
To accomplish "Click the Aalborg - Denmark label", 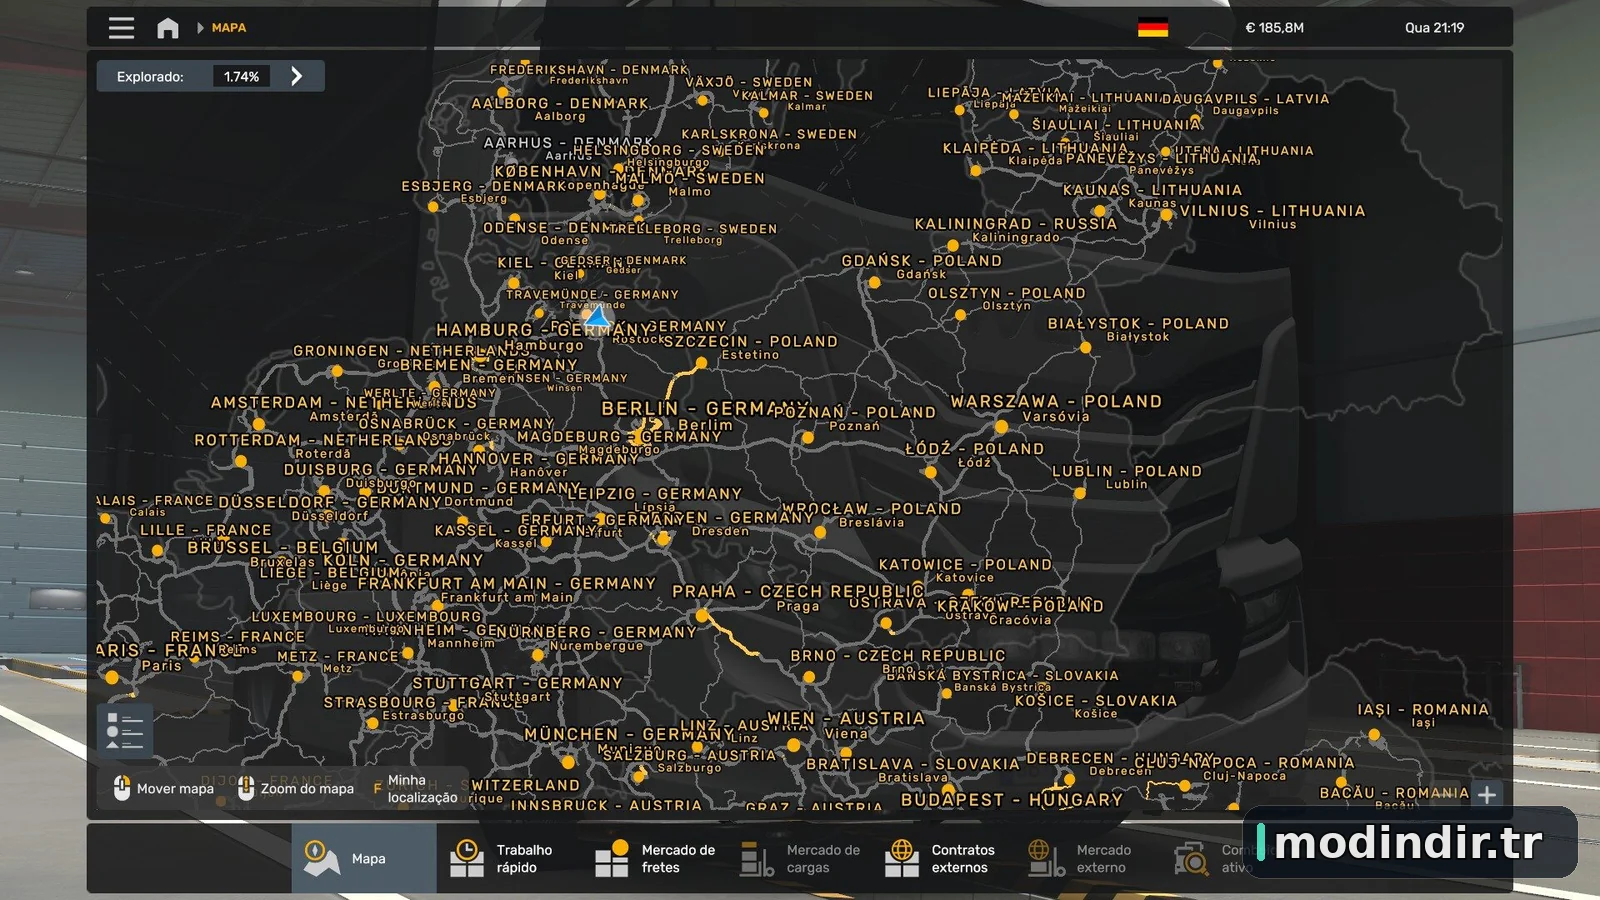I will 560,103.
